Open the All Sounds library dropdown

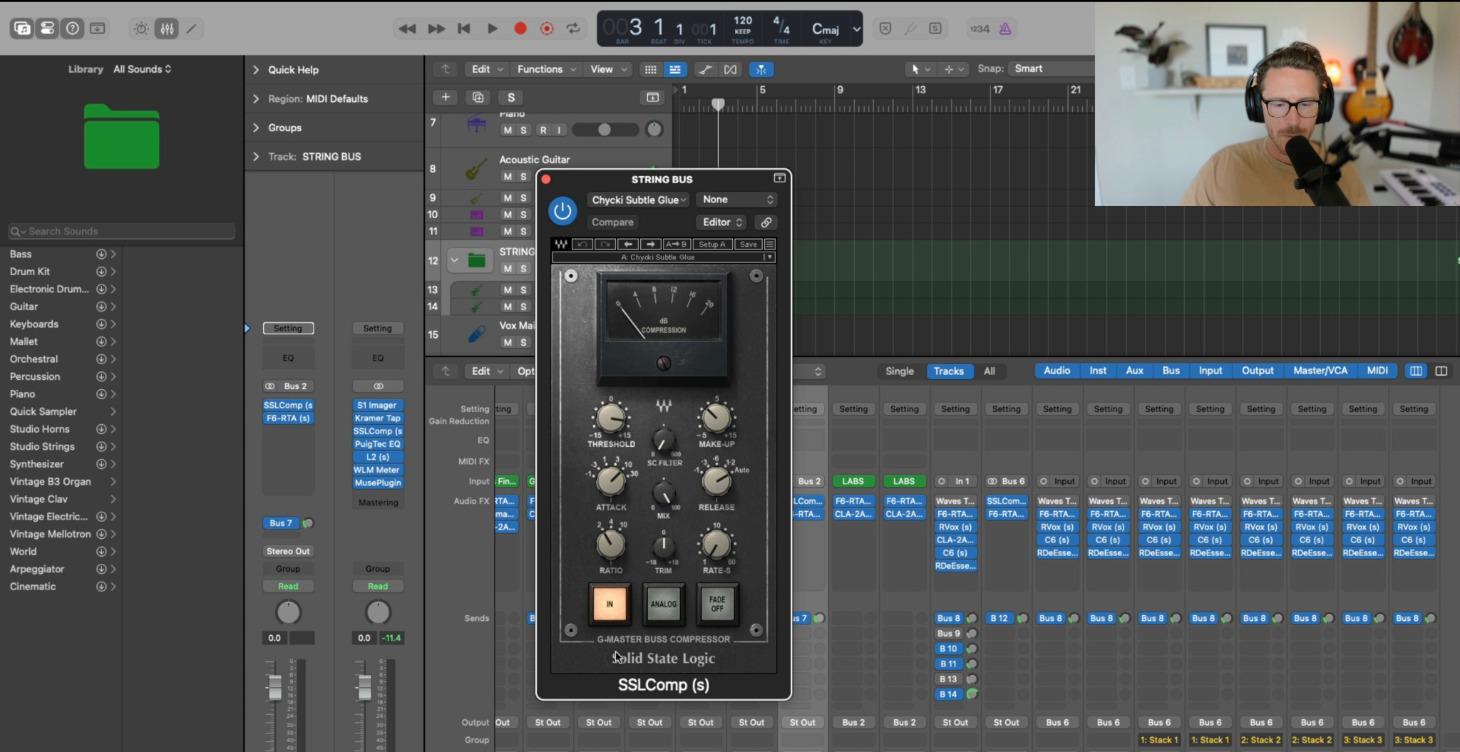(142, 69)
